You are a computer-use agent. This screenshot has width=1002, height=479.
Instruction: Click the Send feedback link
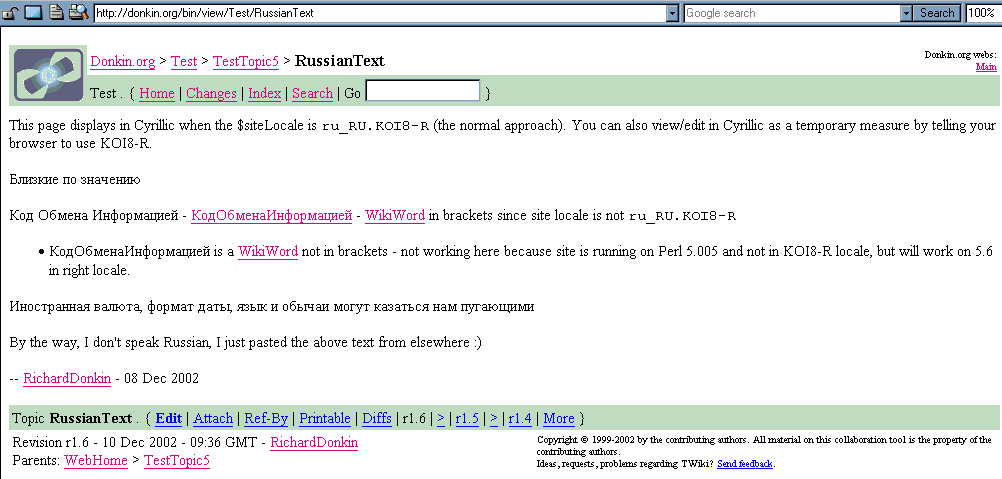745,464
